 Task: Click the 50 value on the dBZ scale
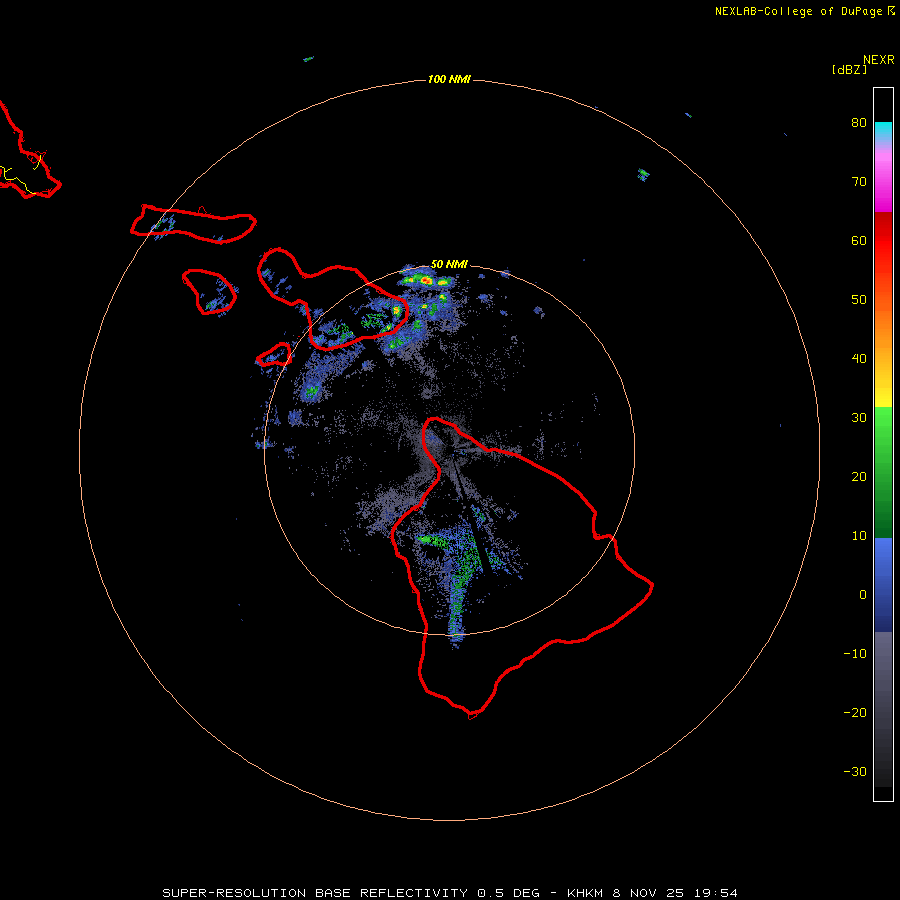coord(859,300)
